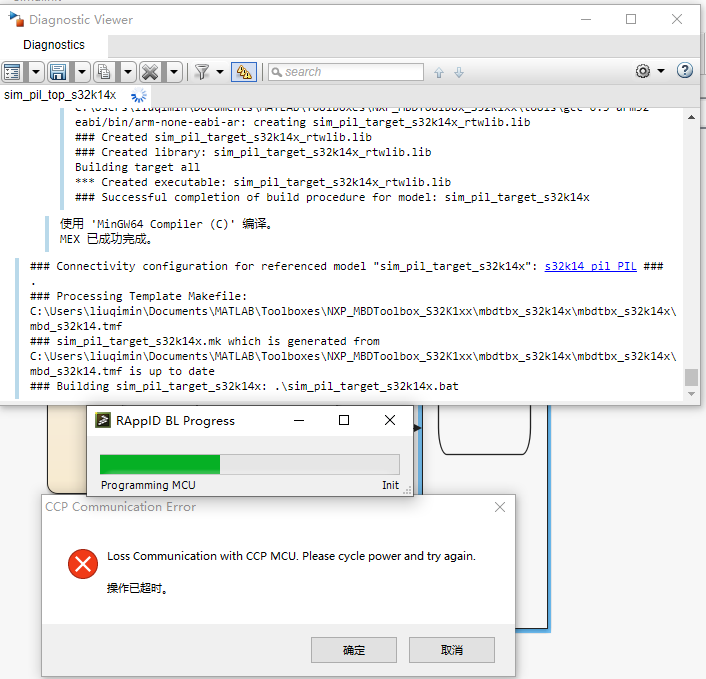Click the 确定 (OK) button

pos(354,650)
